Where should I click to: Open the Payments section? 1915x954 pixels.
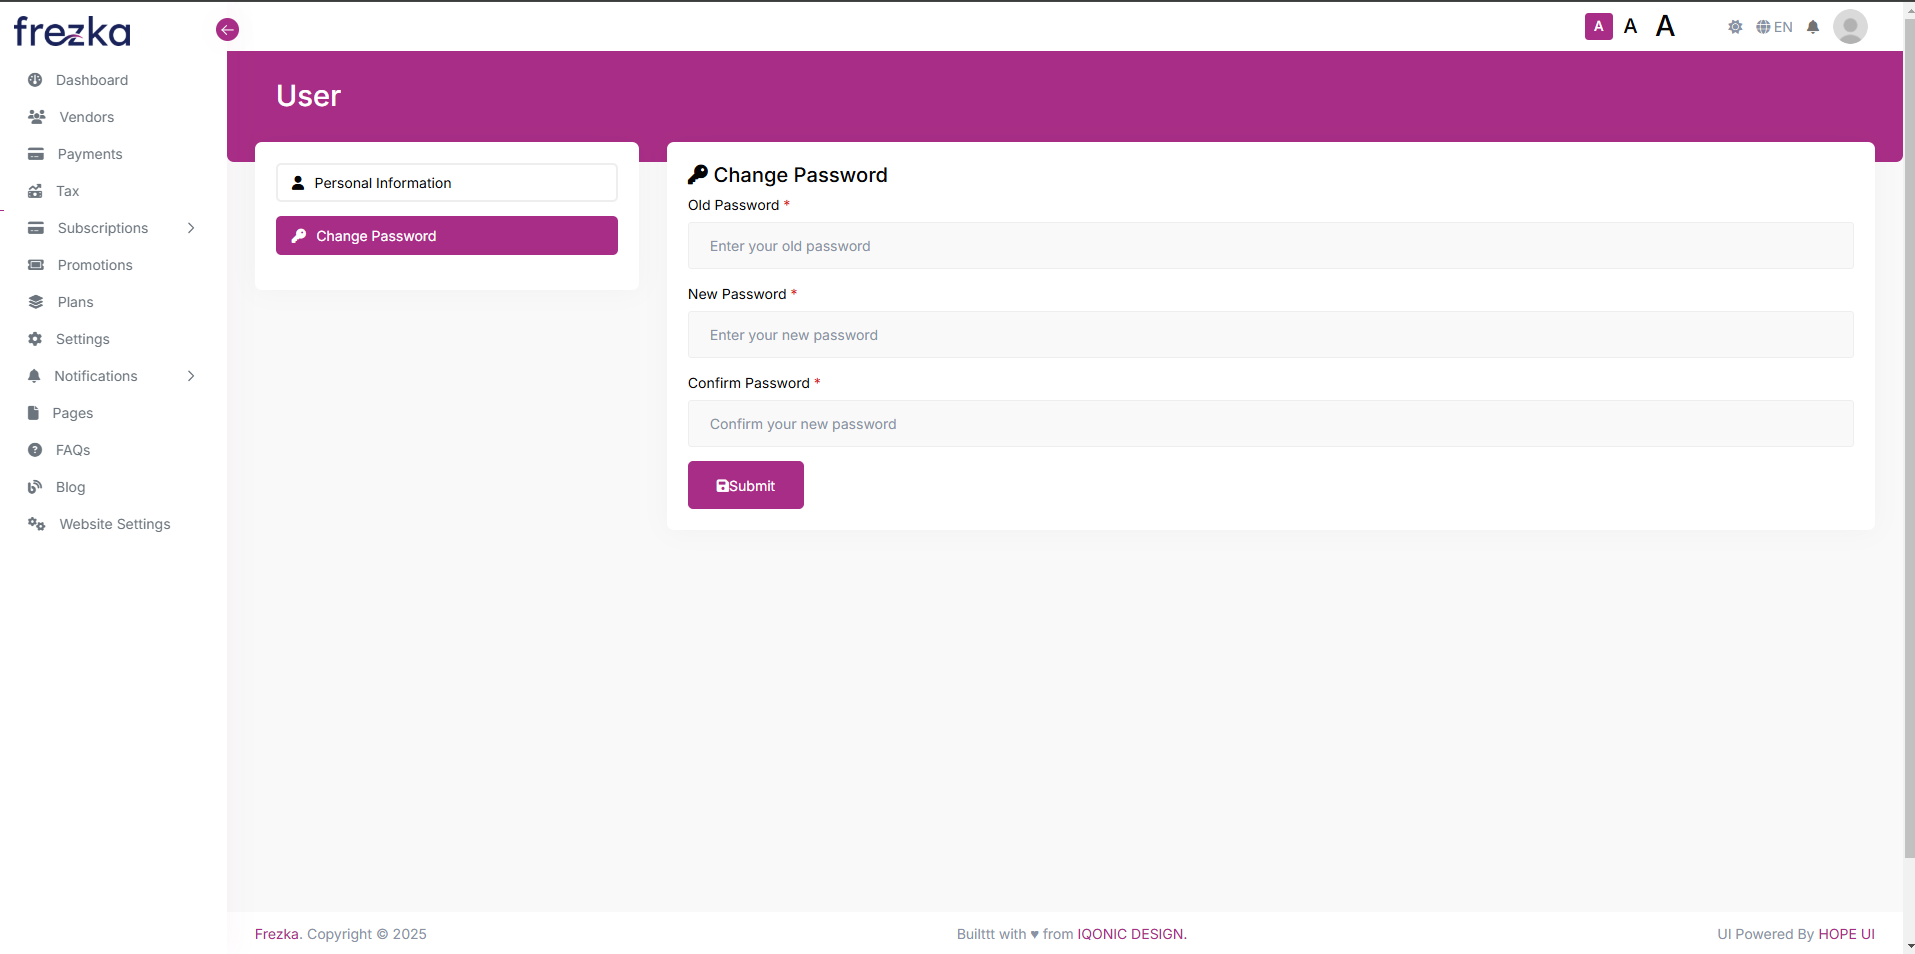(90, 154)
